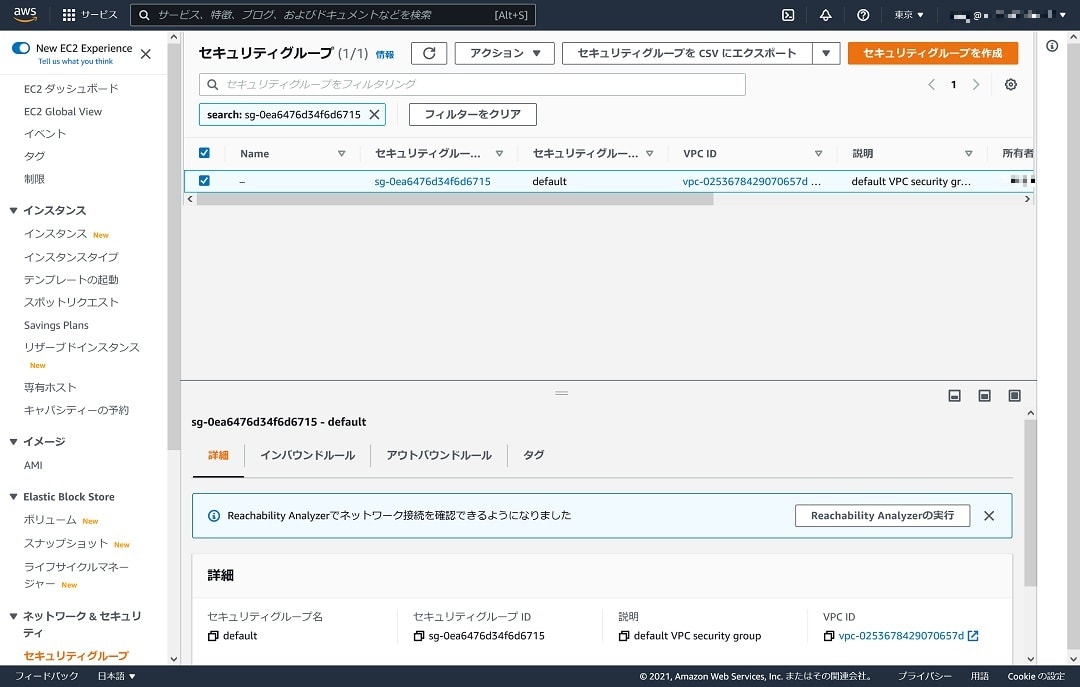Click Tell us what you think link
Viewport: 1080px width, 687px height.
coord(76,61)
